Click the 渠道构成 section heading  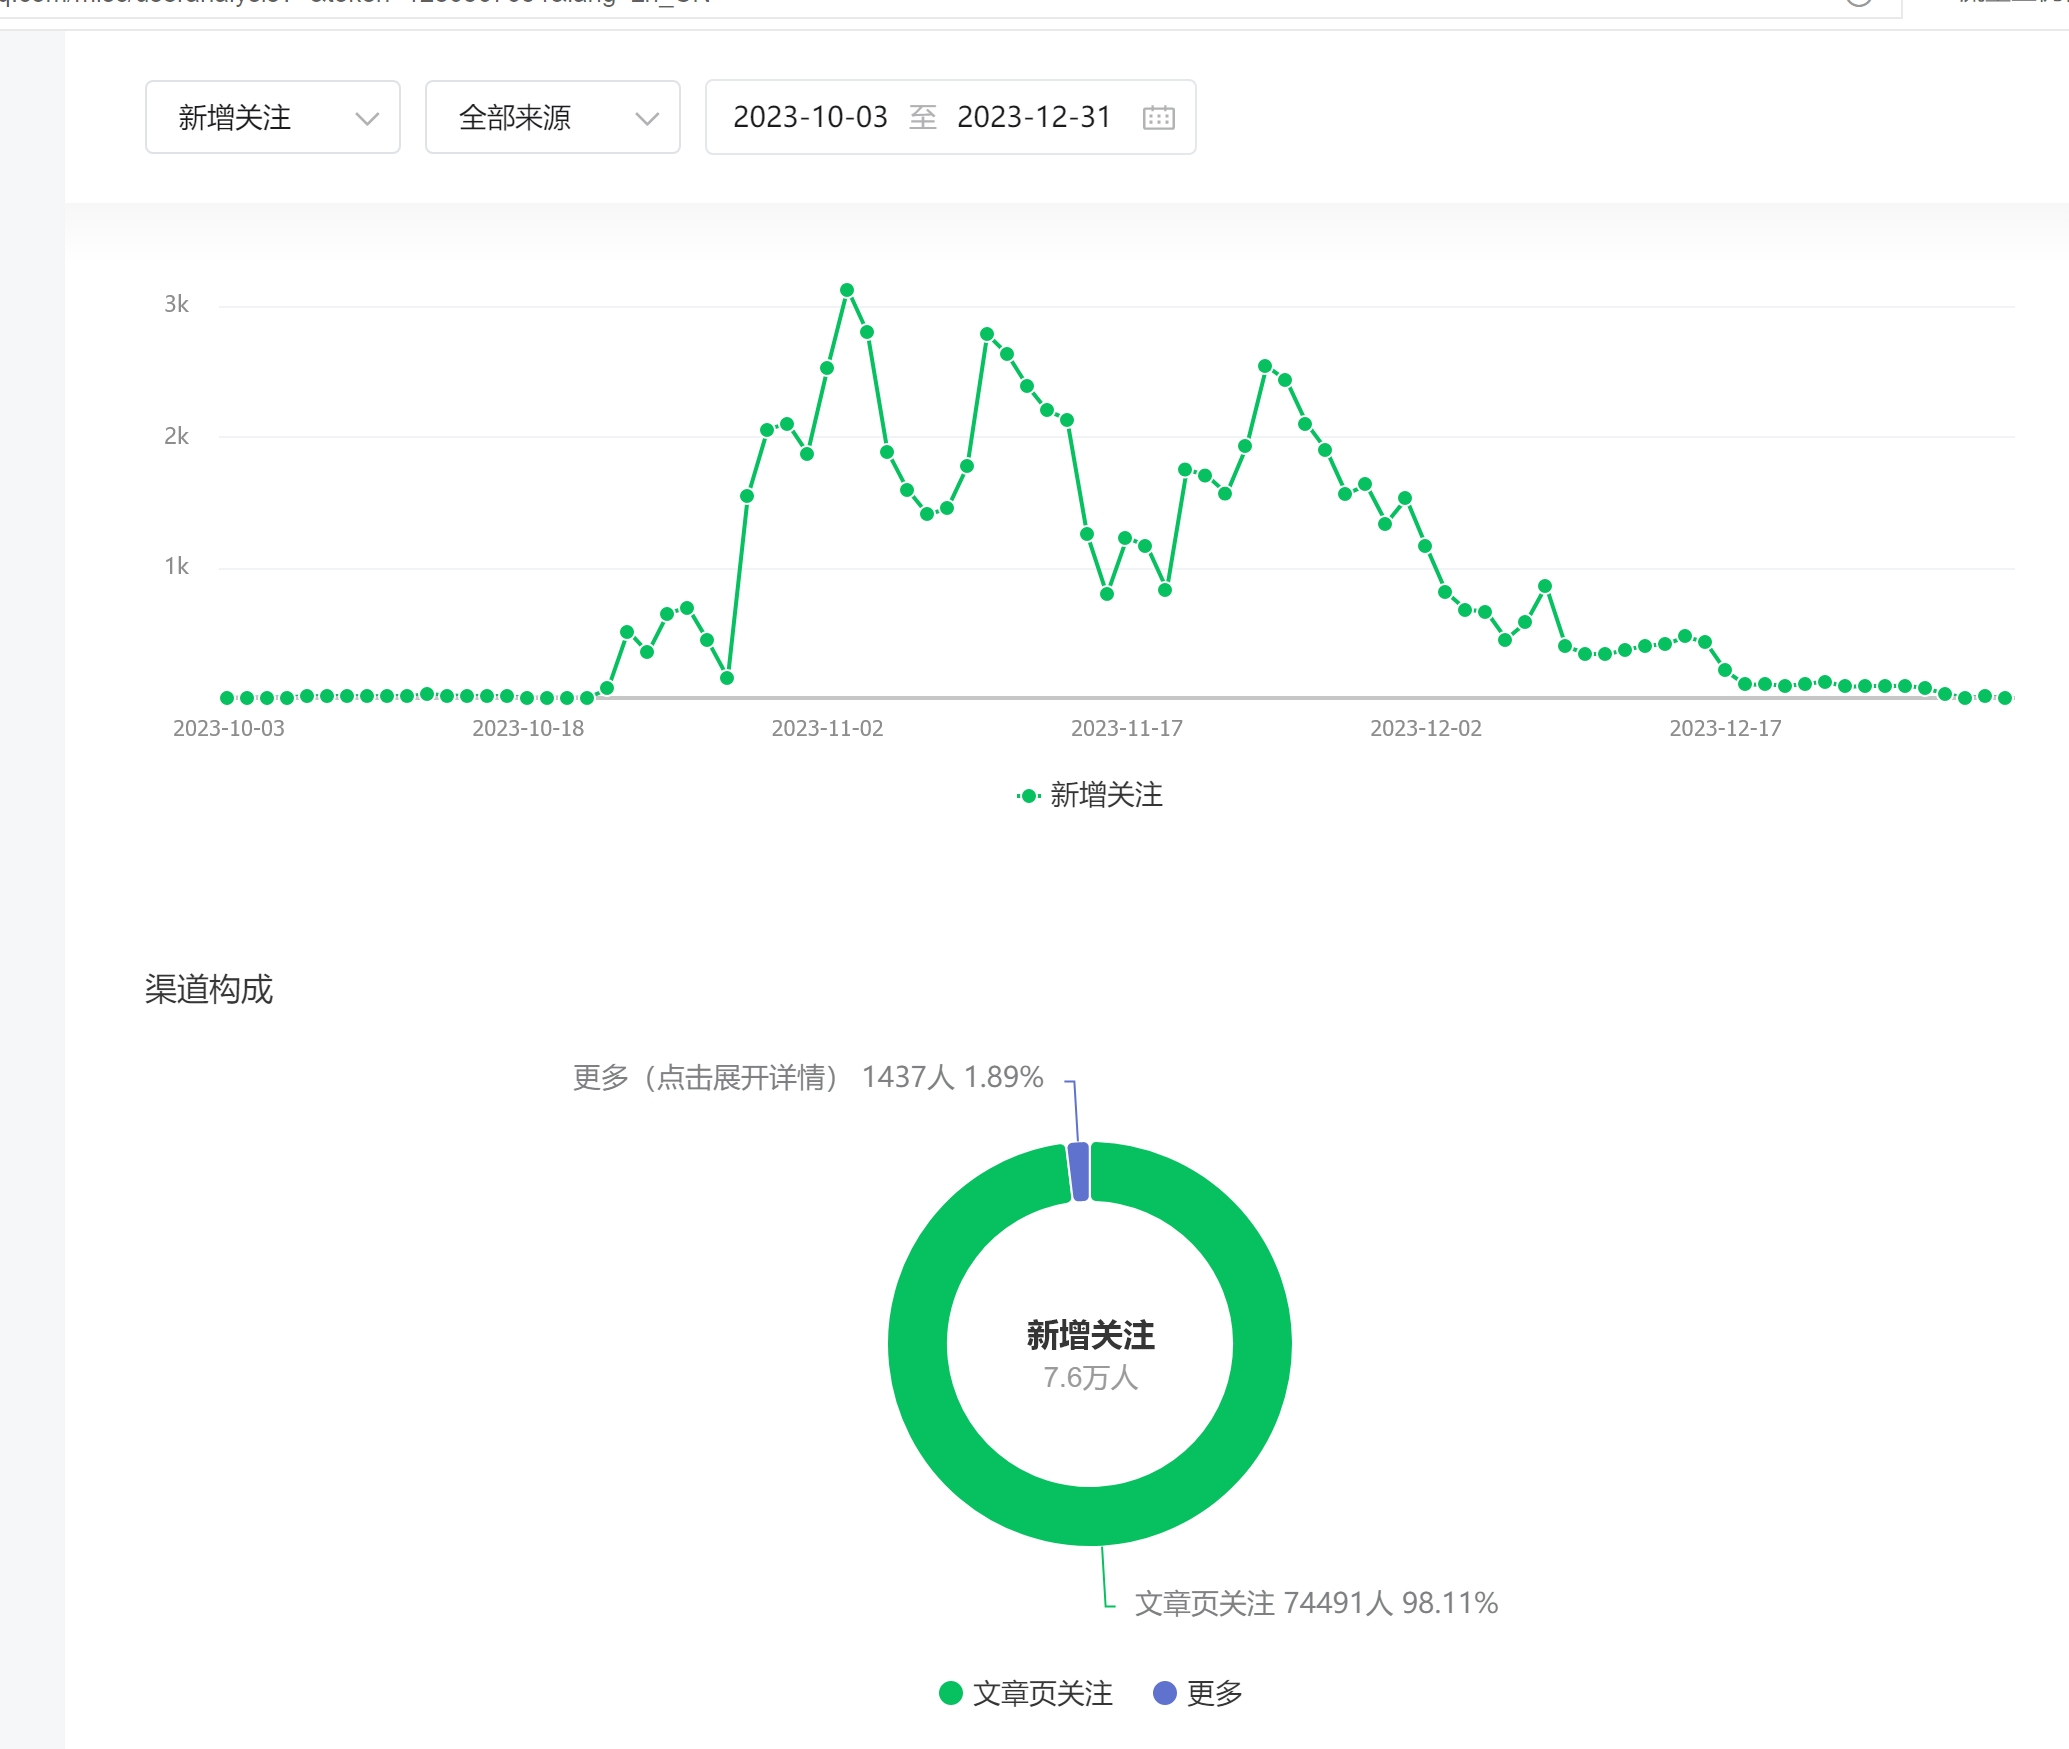pyautogui.click(x=209, y=989)
